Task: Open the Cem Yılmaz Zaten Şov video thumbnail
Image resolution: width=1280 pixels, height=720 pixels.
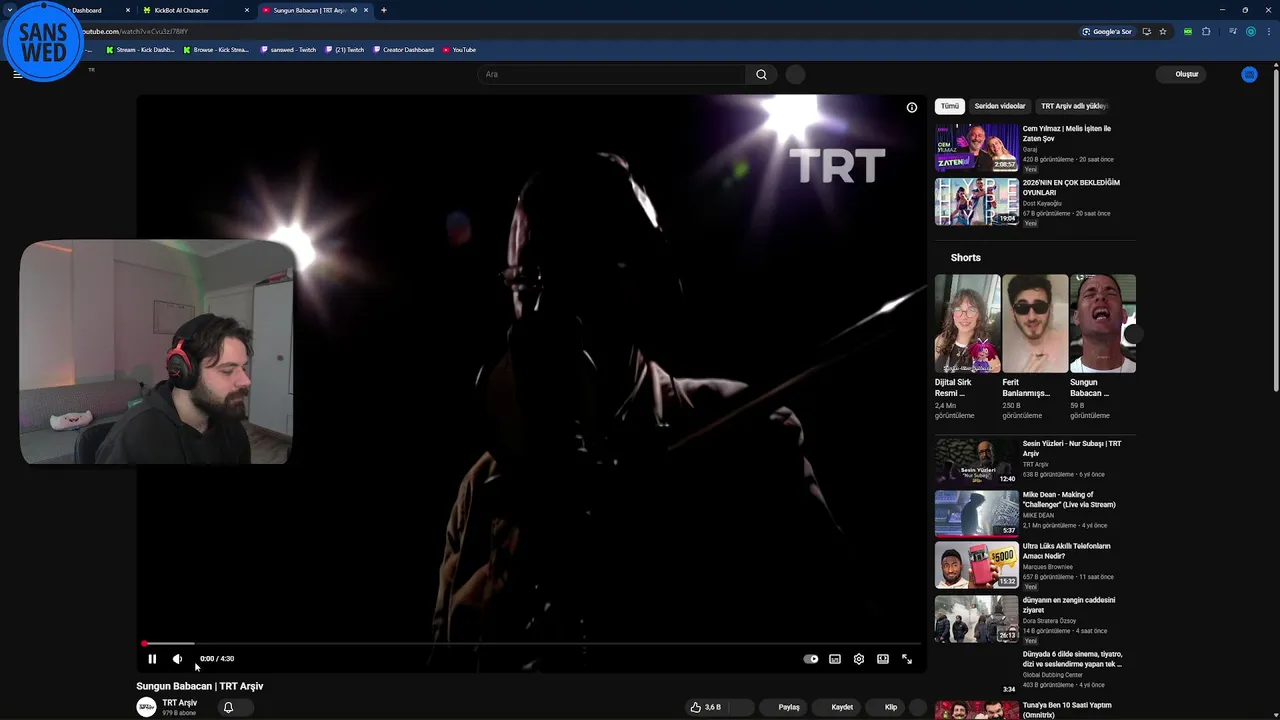Action: (x=976, y=147)
